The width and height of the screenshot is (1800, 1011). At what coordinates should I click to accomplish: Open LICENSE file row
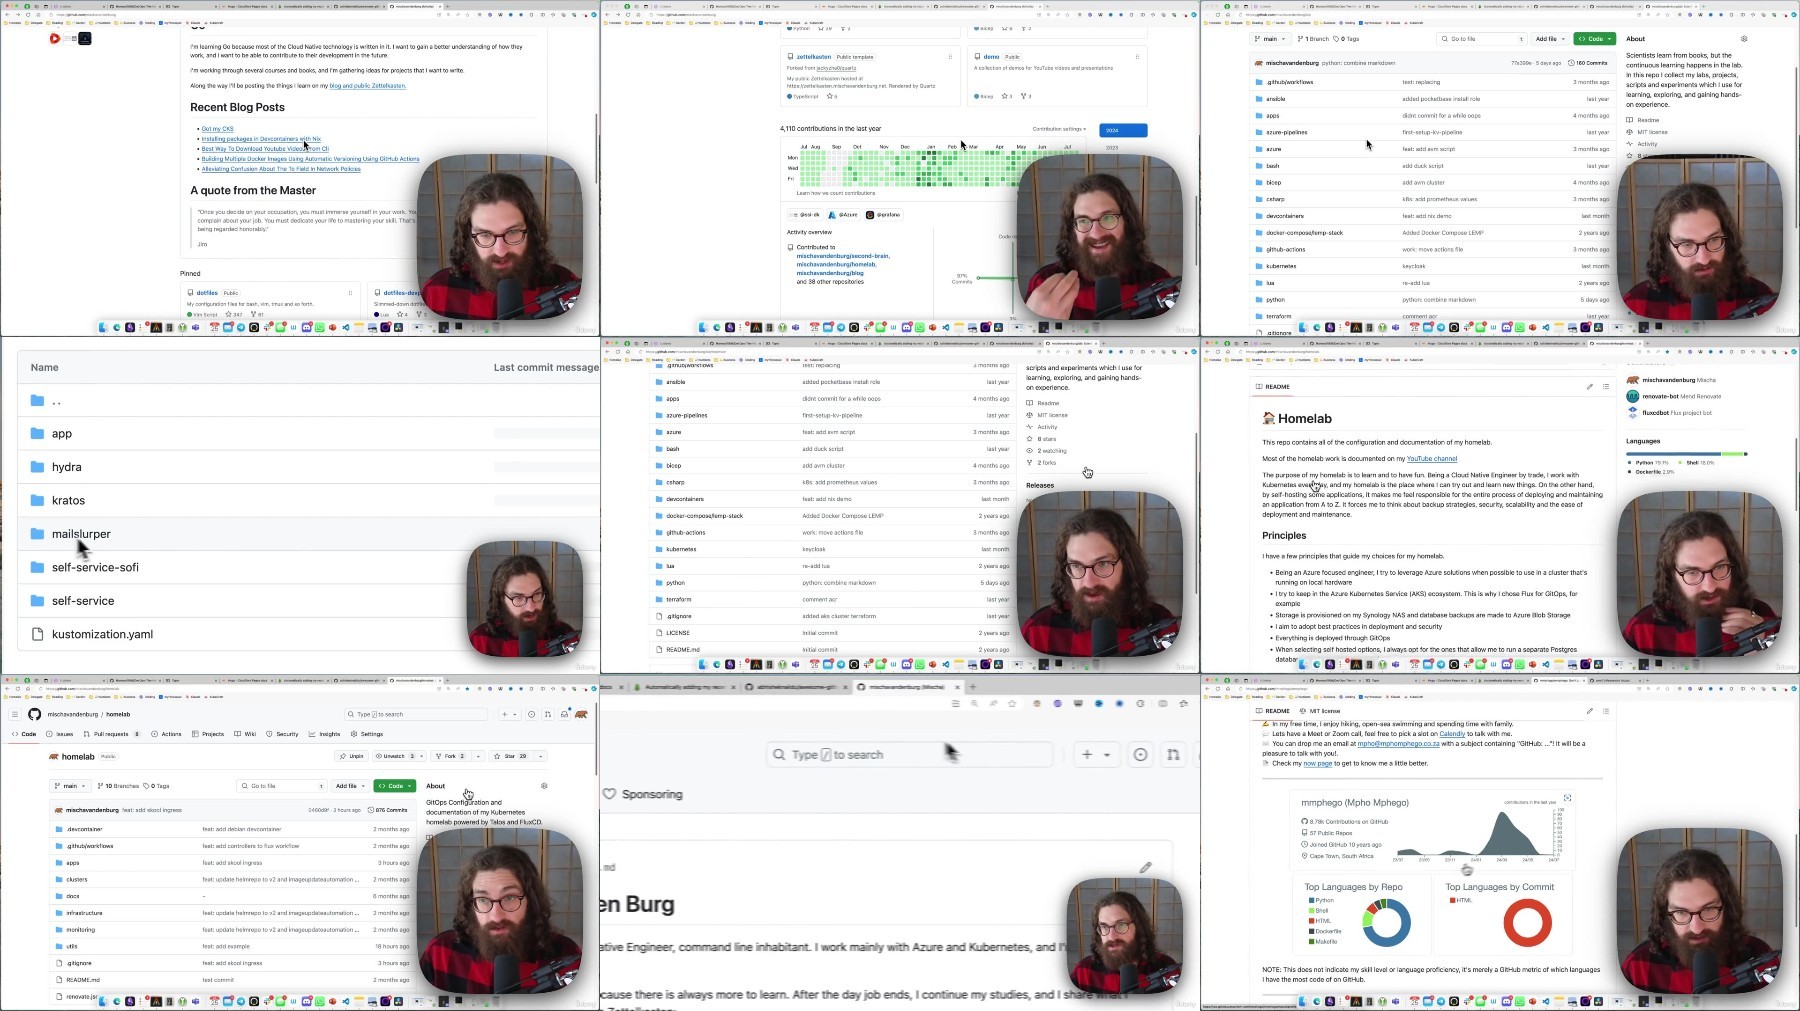[x=830, y=633]
